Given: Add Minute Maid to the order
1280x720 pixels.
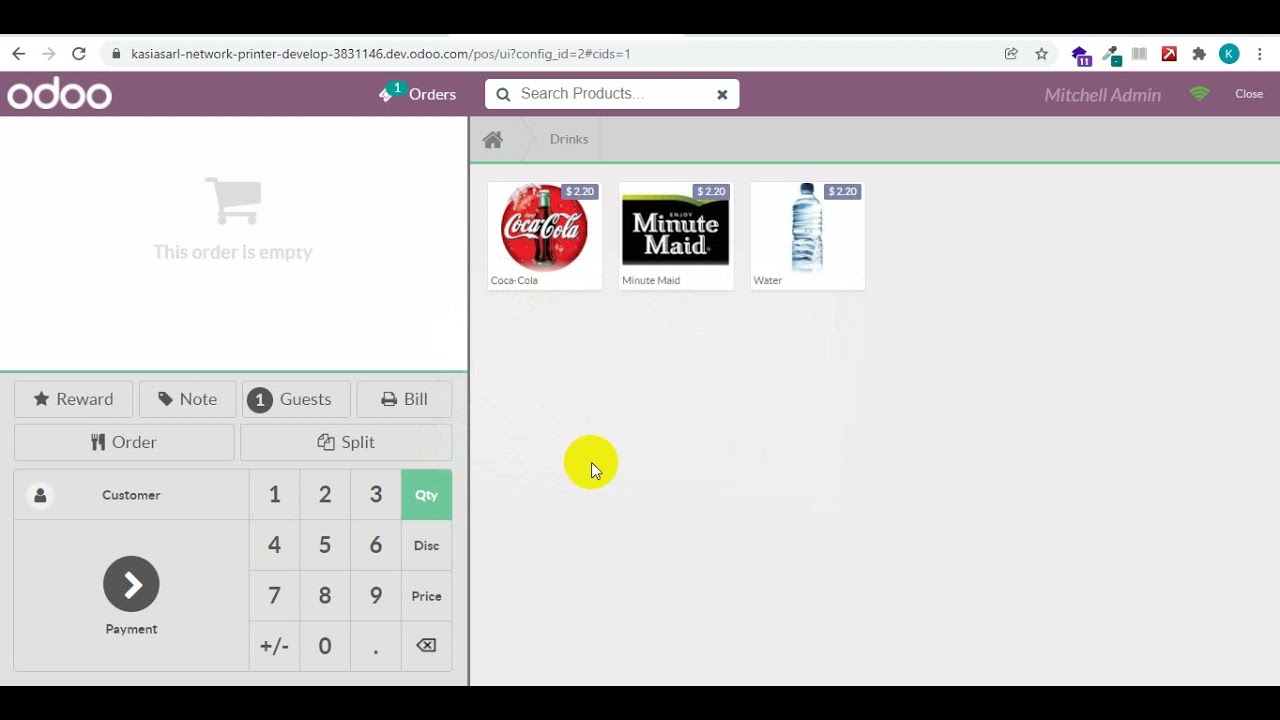Looking at the screenshot, I should 676,236.
